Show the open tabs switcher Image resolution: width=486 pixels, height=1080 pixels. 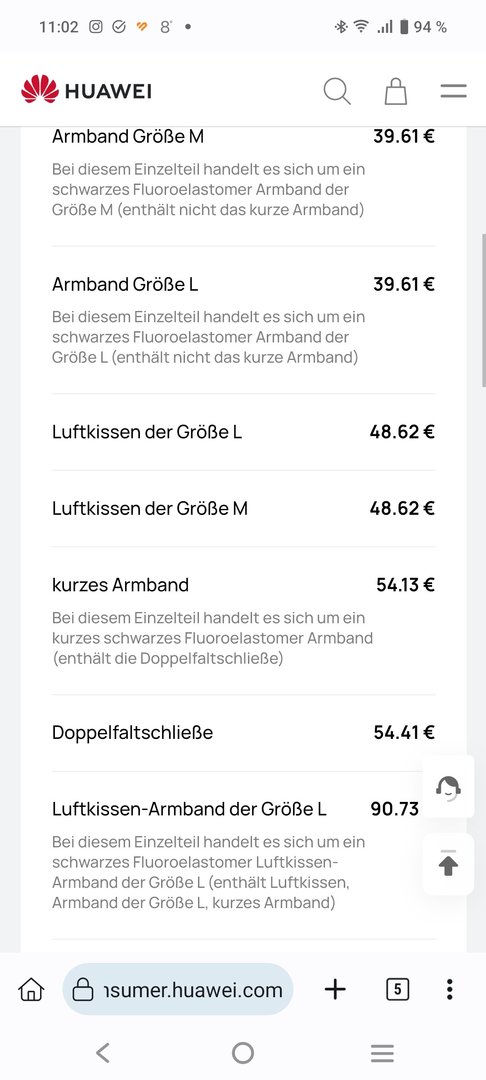(x=397, y=990)
